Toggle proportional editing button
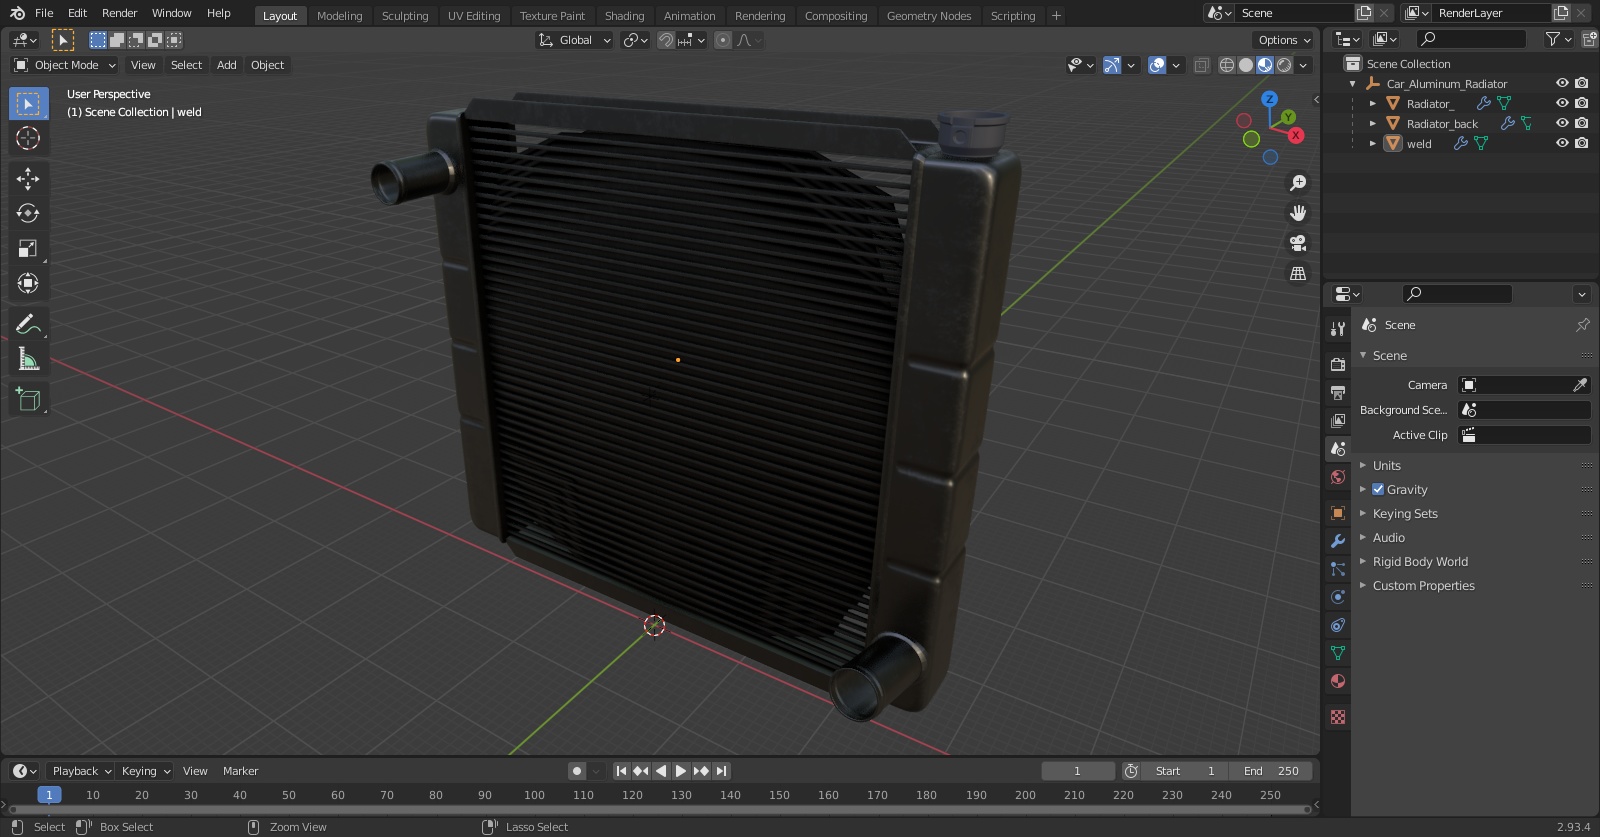Screen dimensions: 1600x837 point(723,40)
